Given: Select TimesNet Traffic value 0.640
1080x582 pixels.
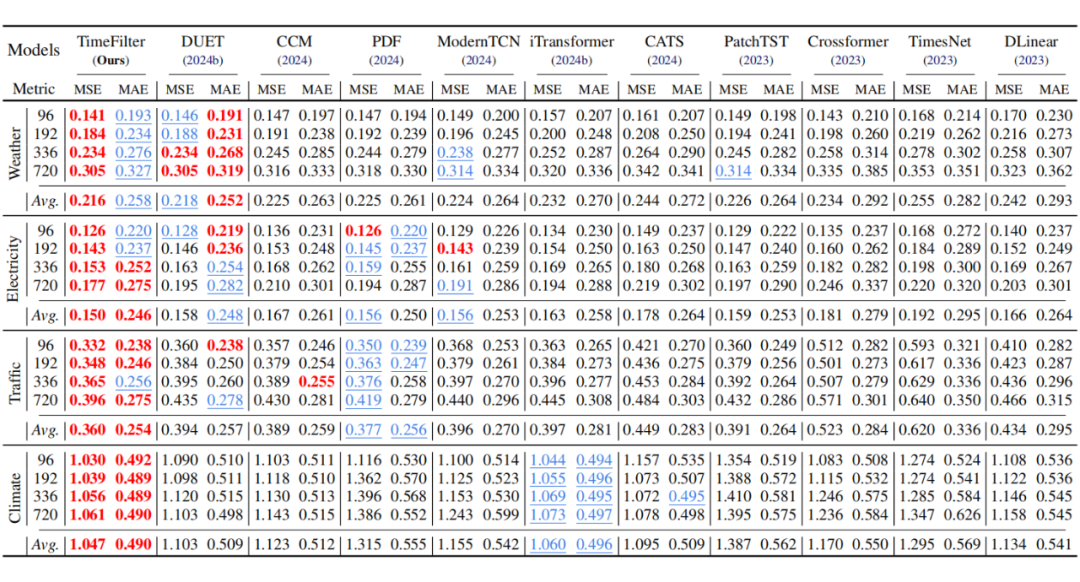Looking at the screenshot, I should 917,400.
